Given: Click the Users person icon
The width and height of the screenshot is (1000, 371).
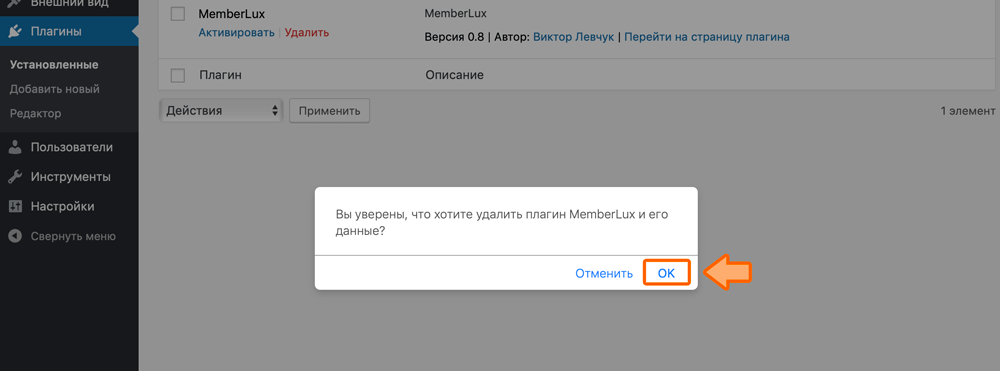Looking at the screenshot, I should click(15, 147).
